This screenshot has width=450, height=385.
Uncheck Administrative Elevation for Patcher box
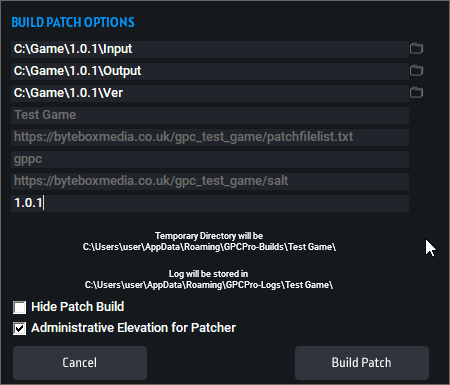19,328
